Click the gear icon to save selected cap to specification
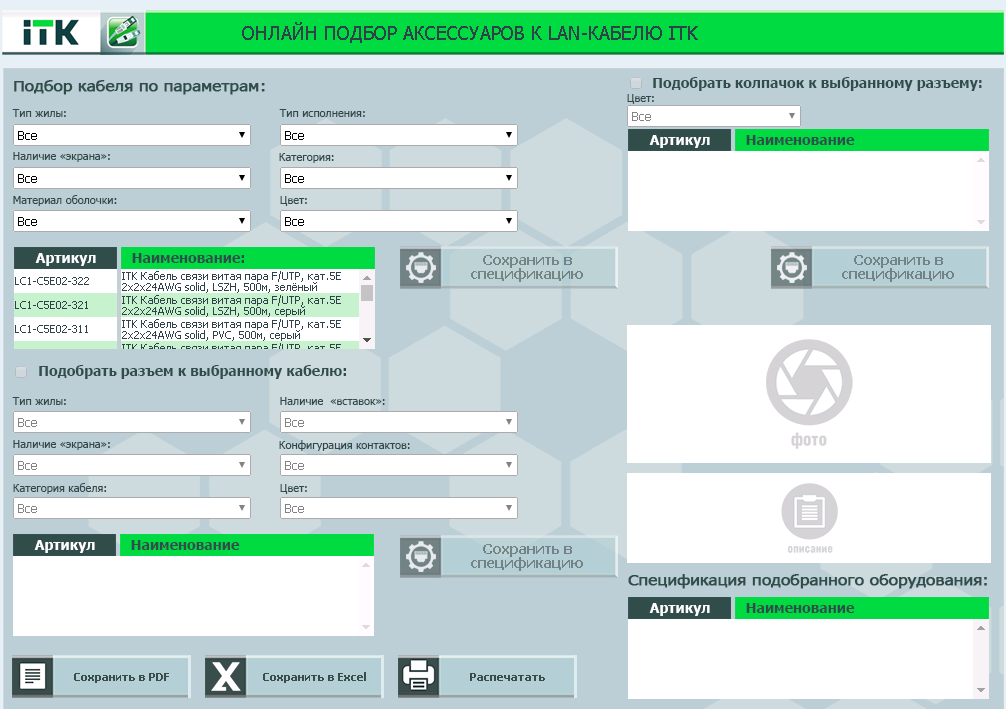Image resolution: width=1006 pixels, height=709 pixels. click(x=792, y=267)
